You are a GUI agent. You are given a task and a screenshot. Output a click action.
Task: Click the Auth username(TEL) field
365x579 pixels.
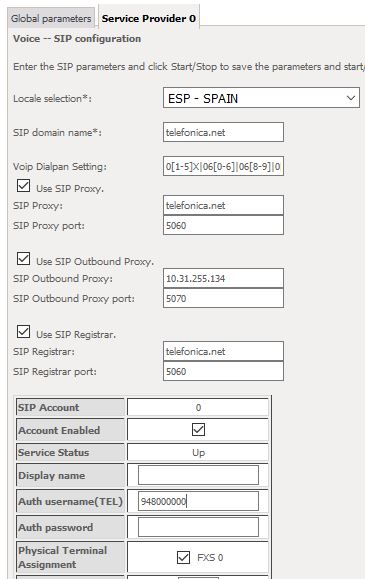pyautogui.click(x=198, y=501)
